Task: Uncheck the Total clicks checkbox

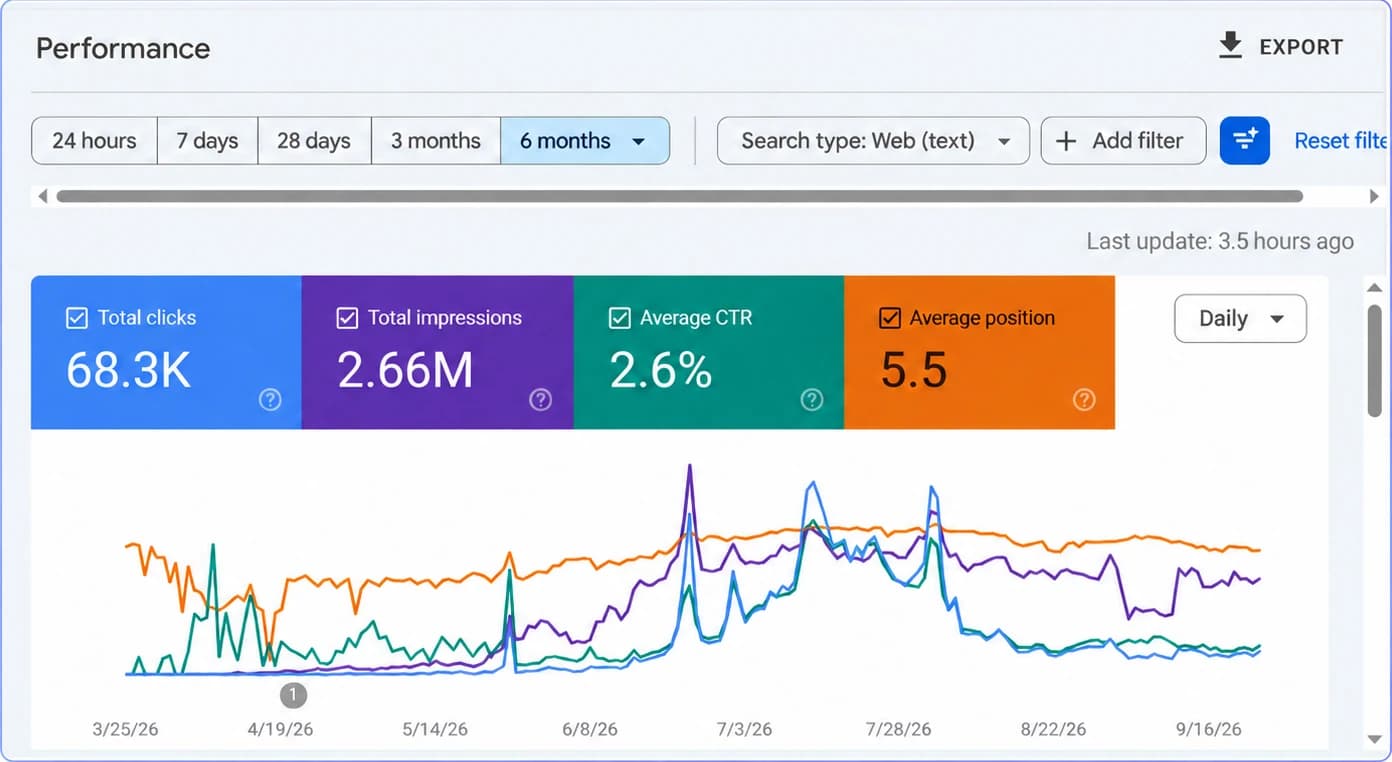Action: 76,318
